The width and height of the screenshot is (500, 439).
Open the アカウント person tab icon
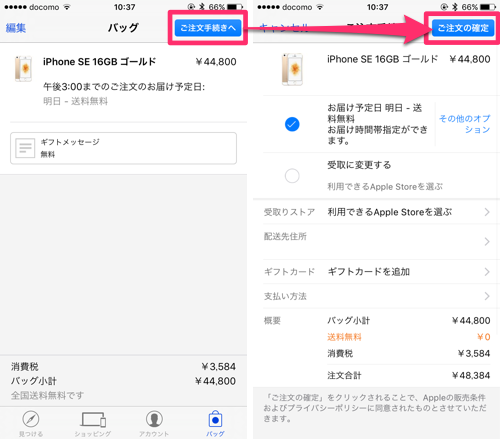[154, 419]
